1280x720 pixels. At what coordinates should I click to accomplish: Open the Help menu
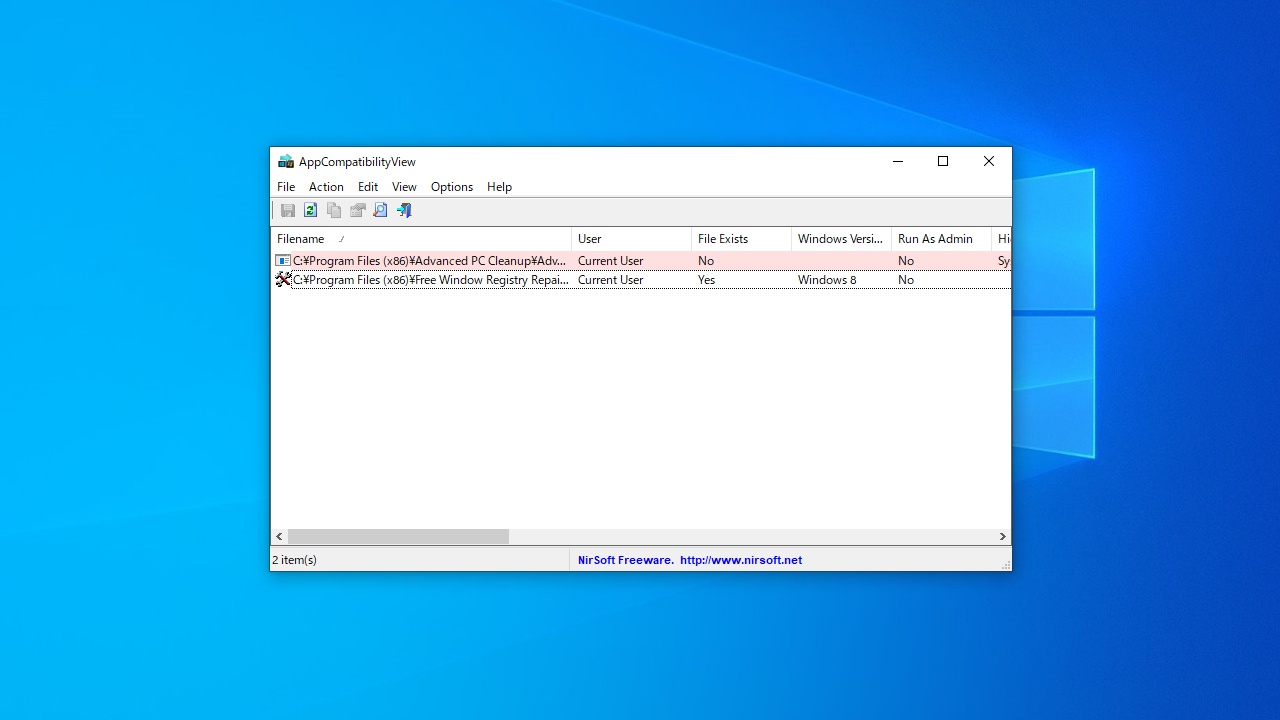click(x=499, y=187)
